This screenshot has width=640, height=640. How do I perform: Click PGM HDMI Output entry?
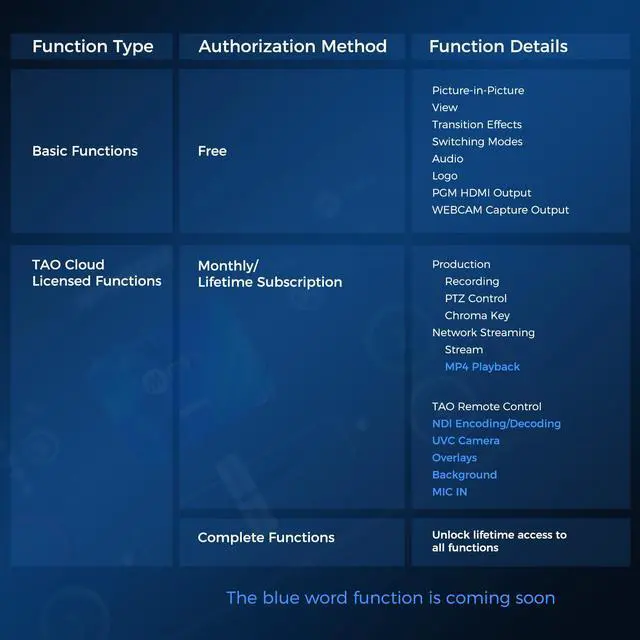481,193
